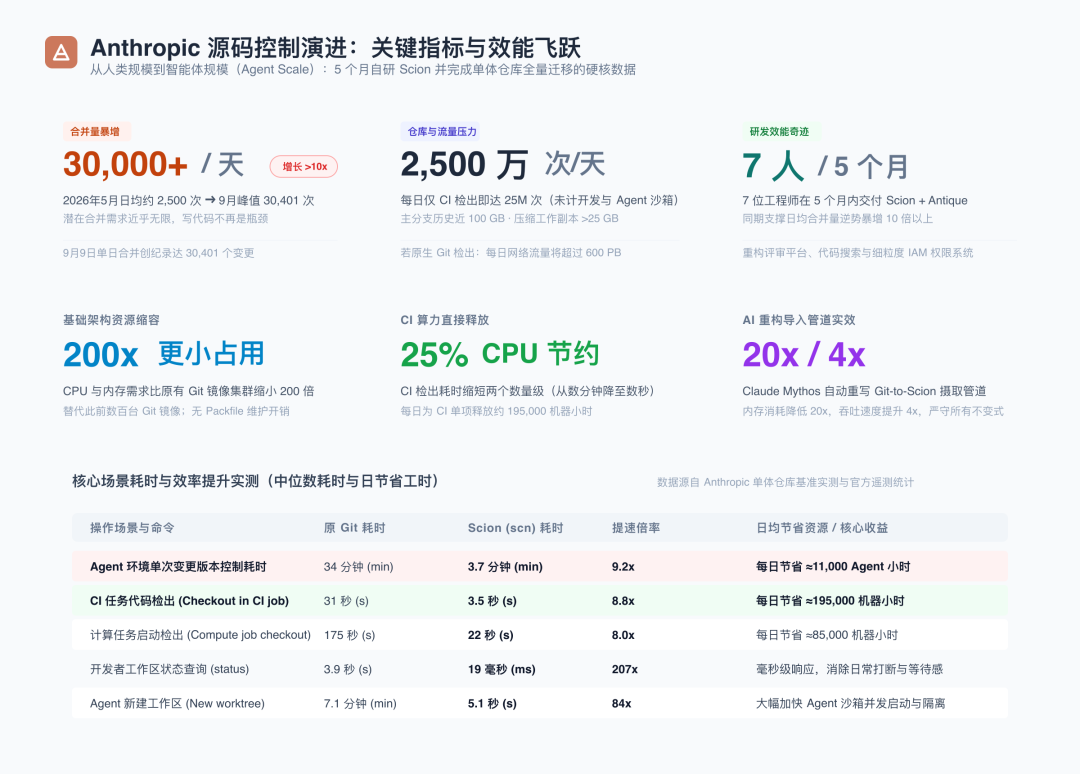Click '每日为 CI 单项释放约 195,000' note
1080x774 pixels.
496,411
